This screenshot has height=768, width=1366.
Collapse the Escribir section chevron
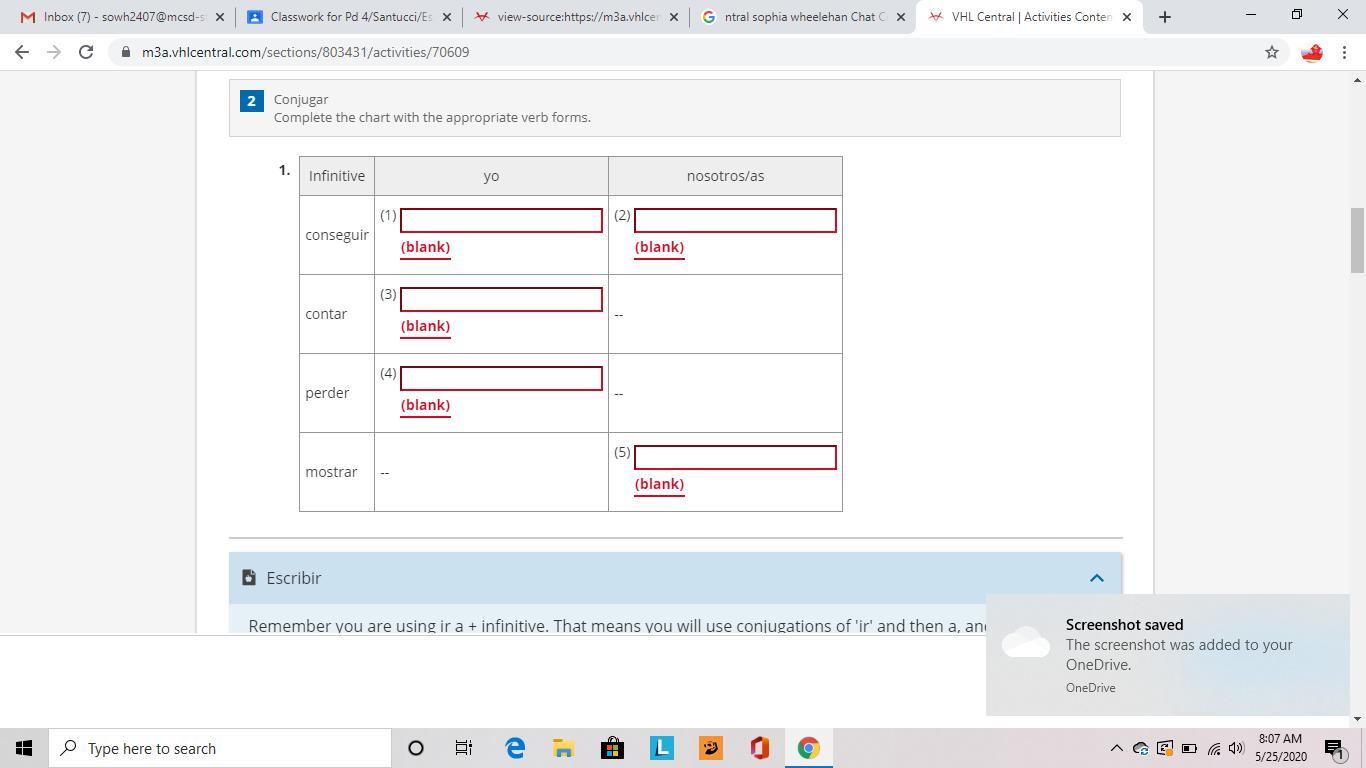1096,578
